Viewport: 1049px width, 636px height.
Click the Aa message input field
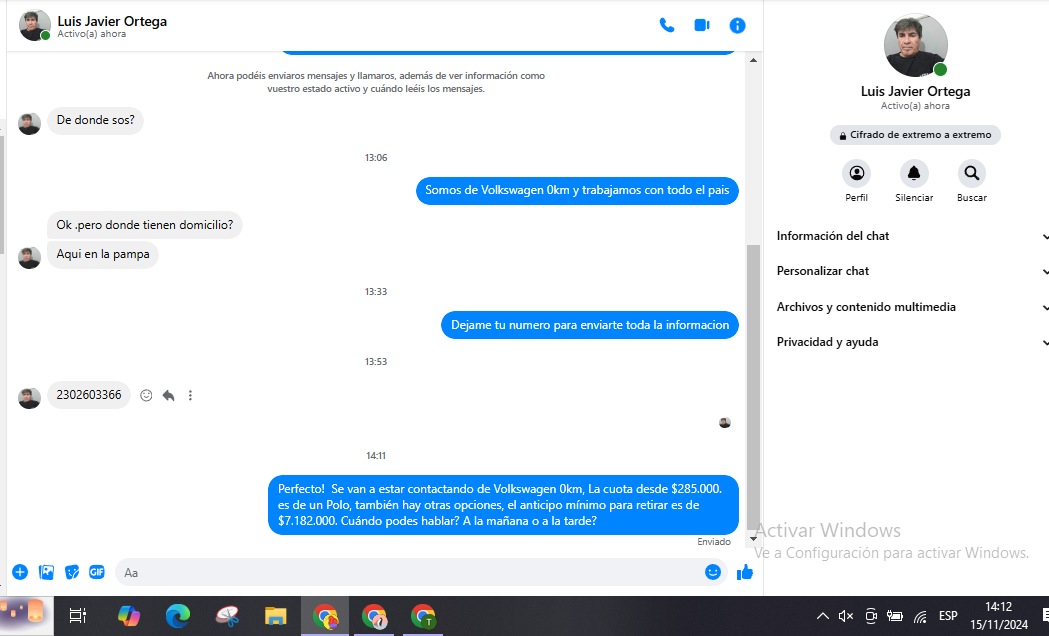point(400,573)
